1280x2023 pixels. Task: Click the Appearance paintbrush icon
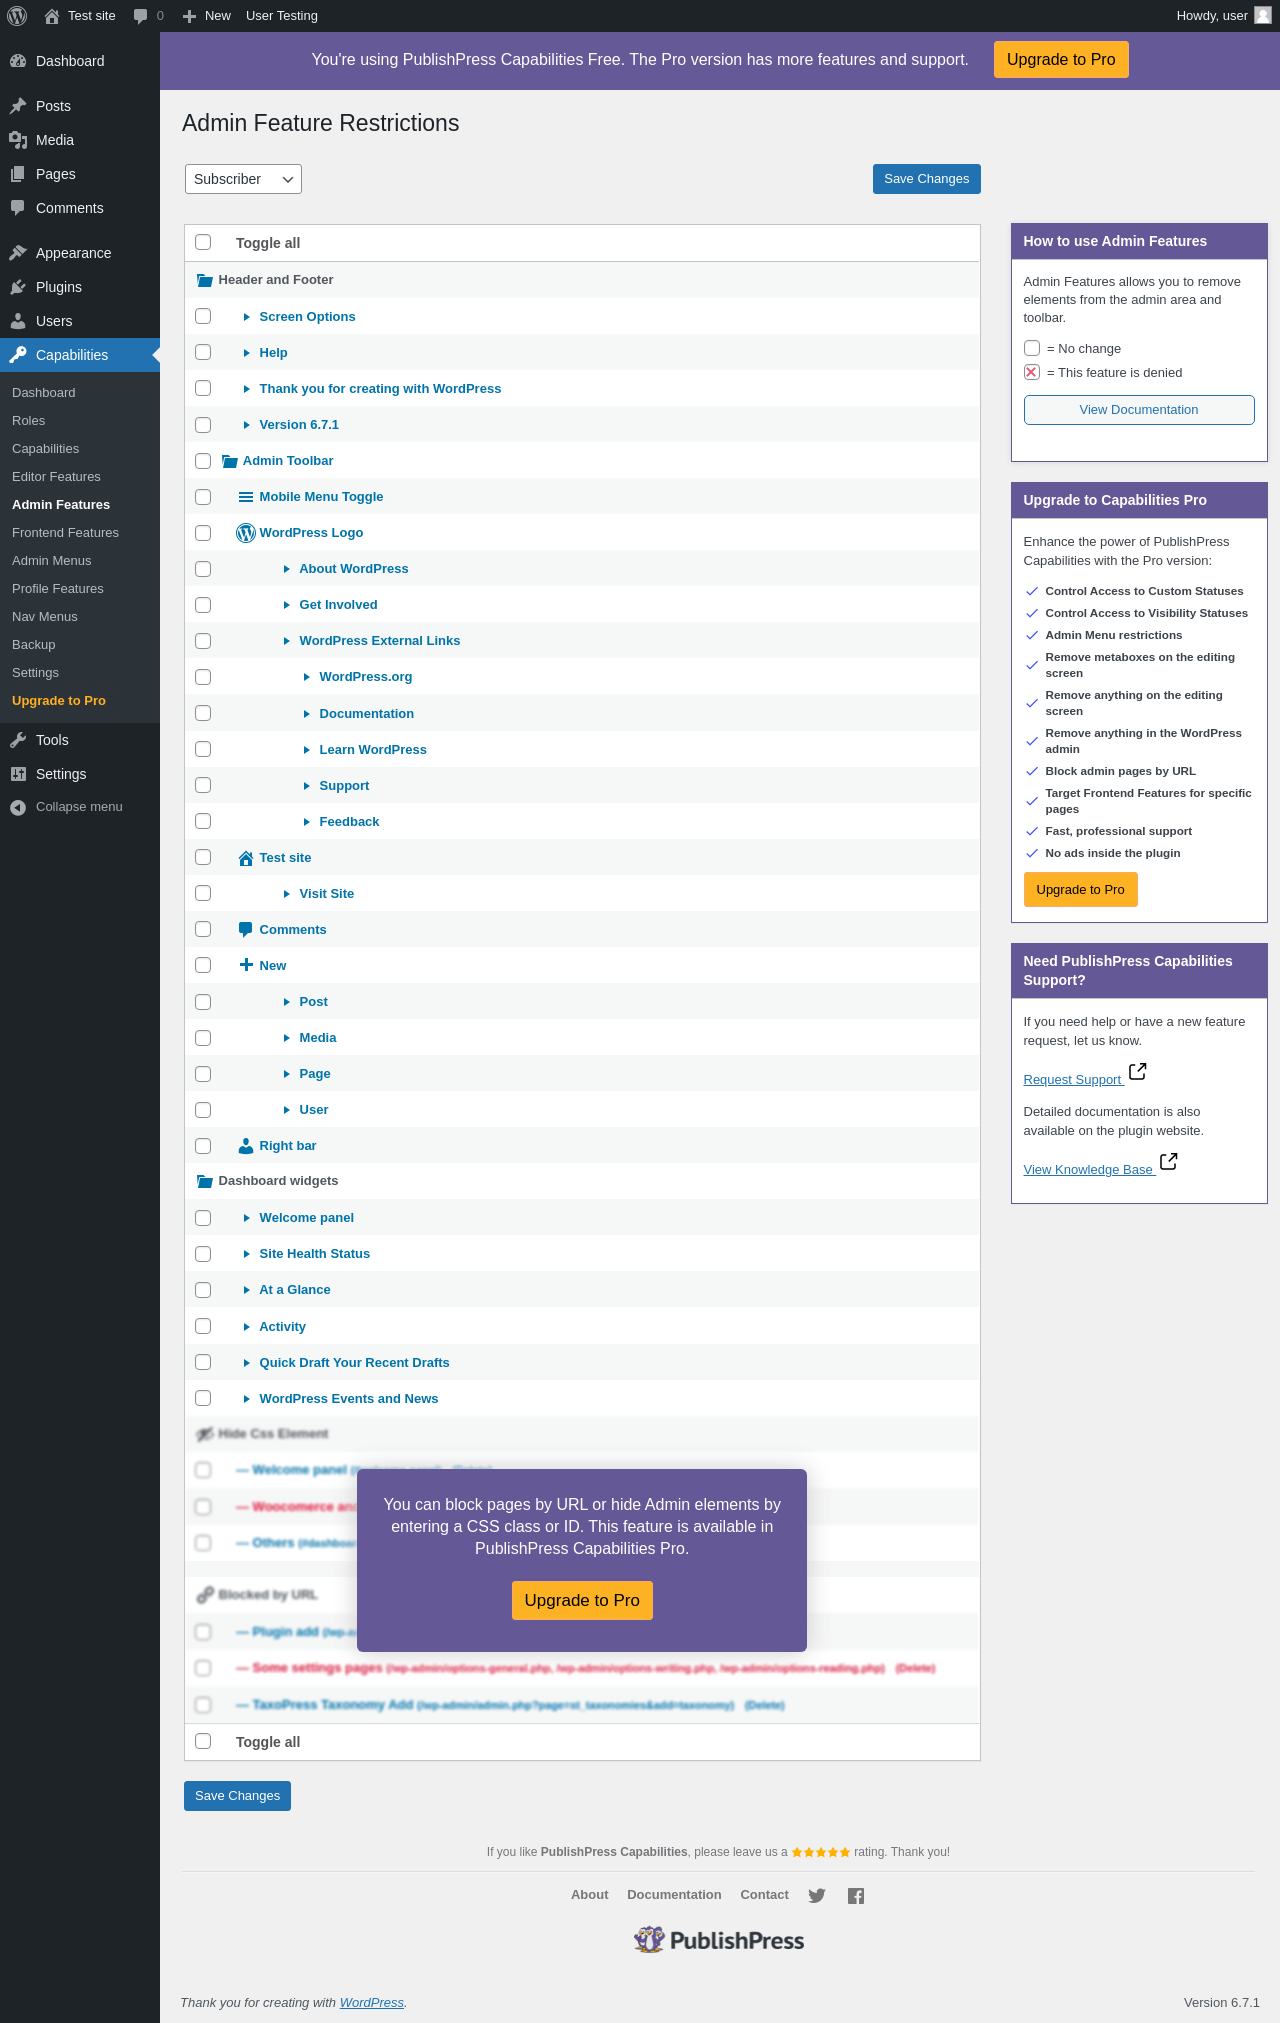[18, 253]
